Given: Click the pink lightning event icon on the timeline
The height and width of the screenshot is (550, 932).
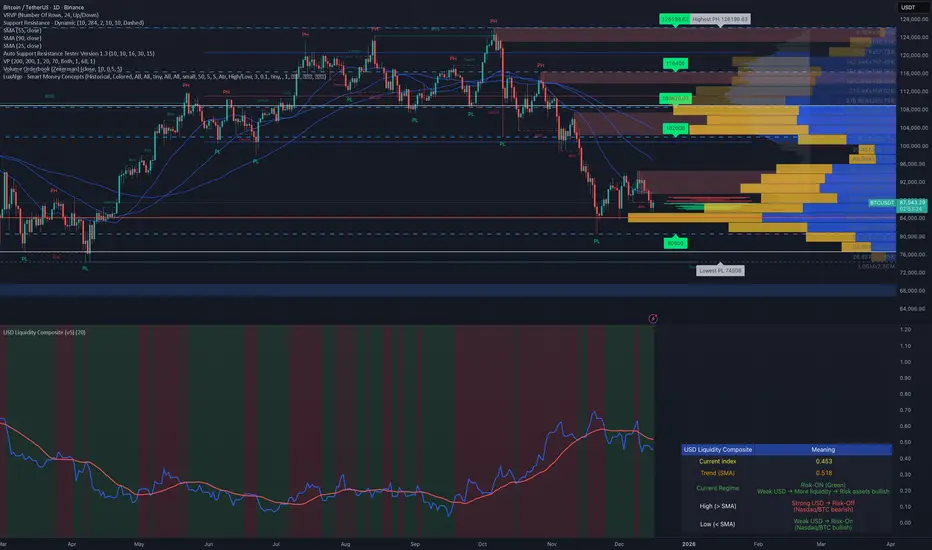Looking at the screenshot, I should tap(652, 318).
